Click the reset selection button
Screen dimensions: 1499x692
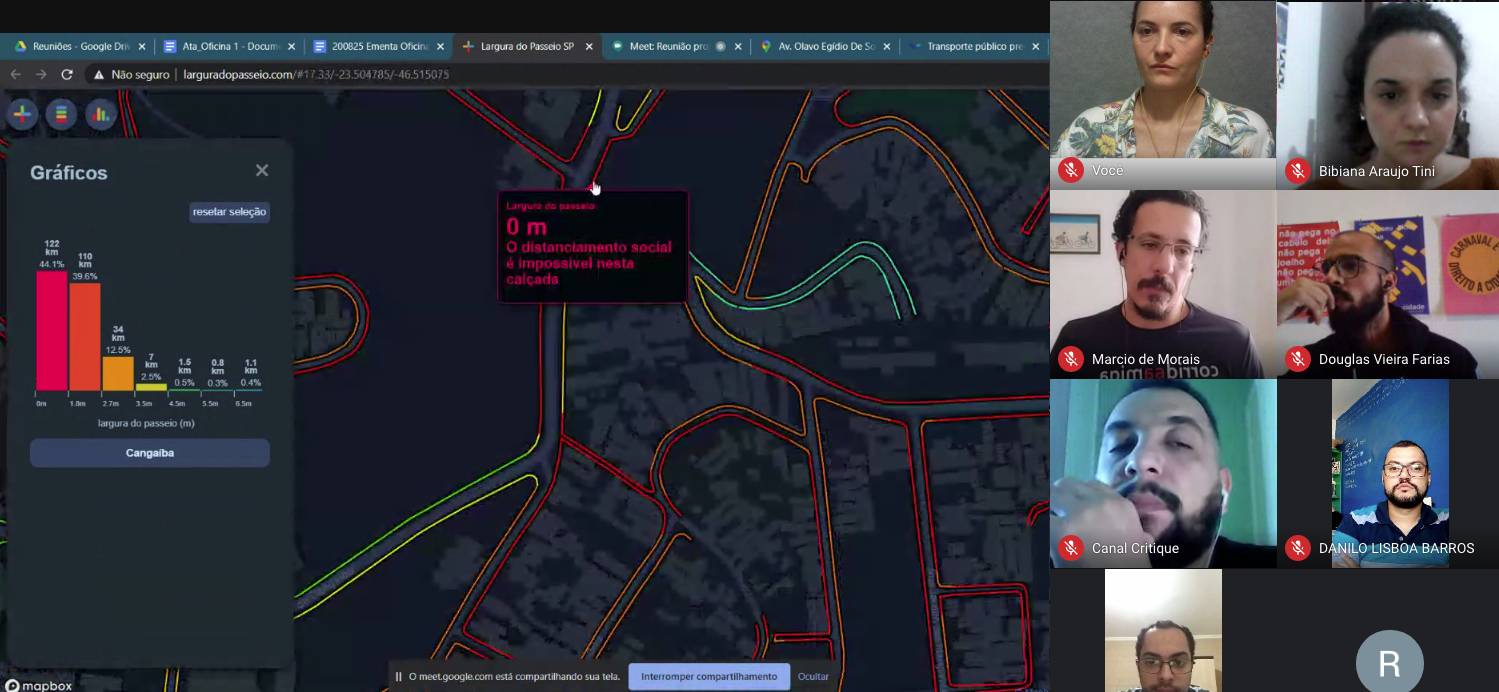click(x=230, y=212)
